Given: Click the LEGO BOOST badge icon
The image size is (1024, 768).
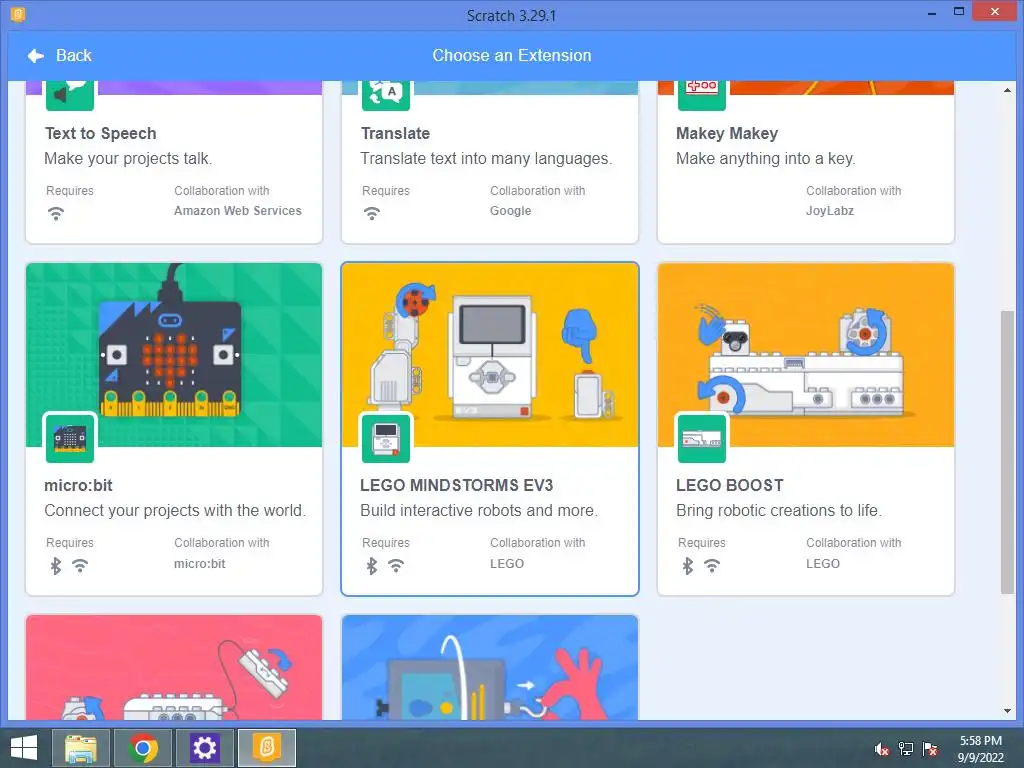Looking at the screenshot, I should [701, 438].
